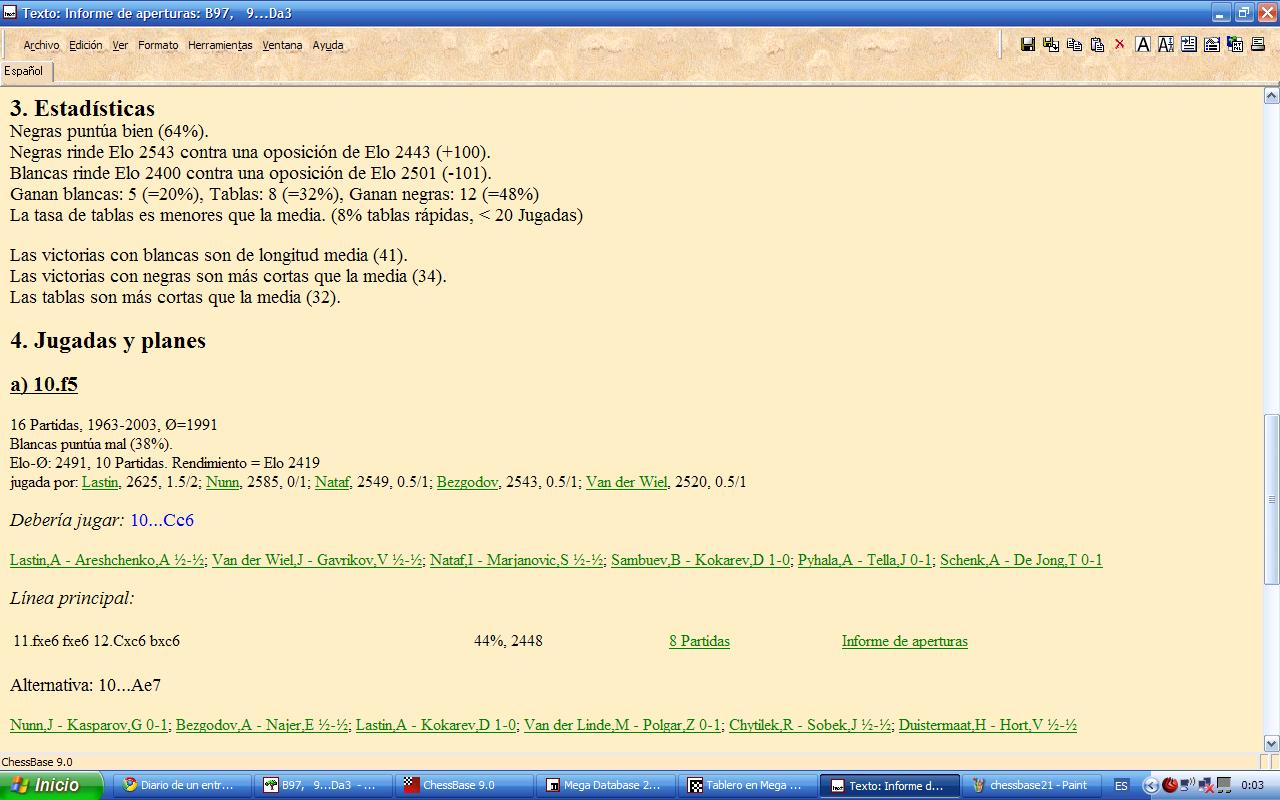Viewport: 1280px width, 800px height.
Task: Click the '8 Partidas' link
Action: click(x=699, y=641)
